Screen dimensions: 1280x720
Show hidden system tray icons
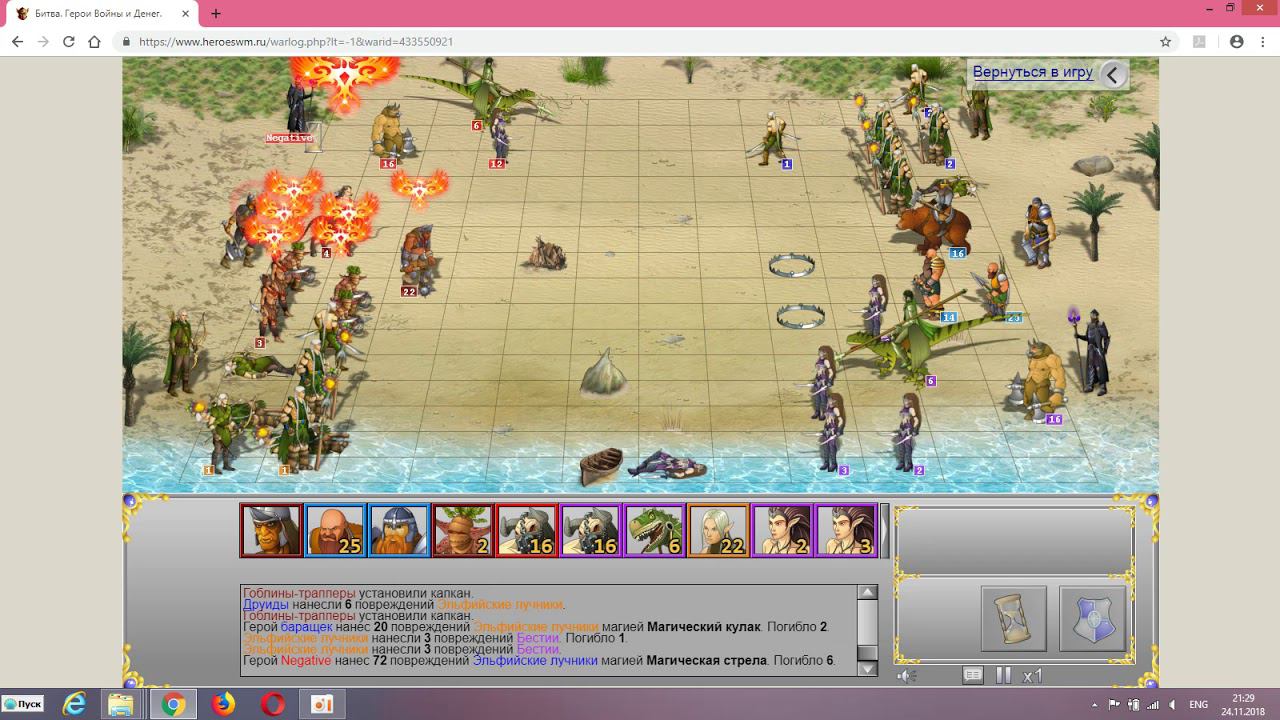(1093, 705)
